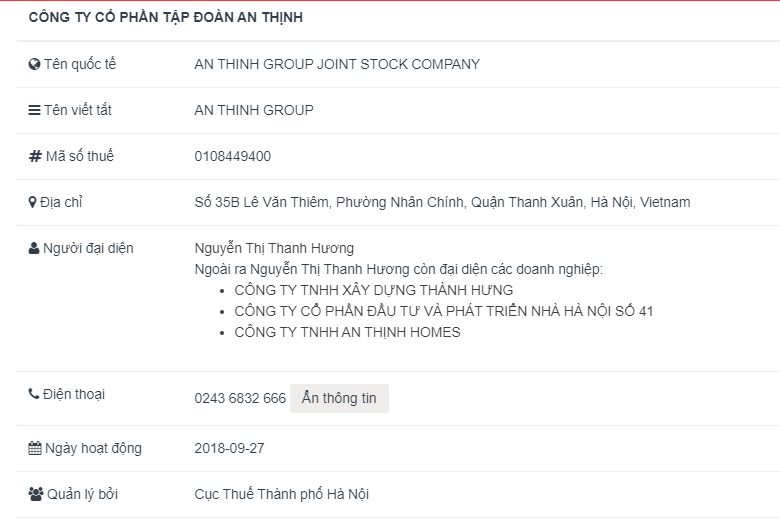Click phone number 0243 6832 666
Screen dimensions: 780x526
click(240, 398)
